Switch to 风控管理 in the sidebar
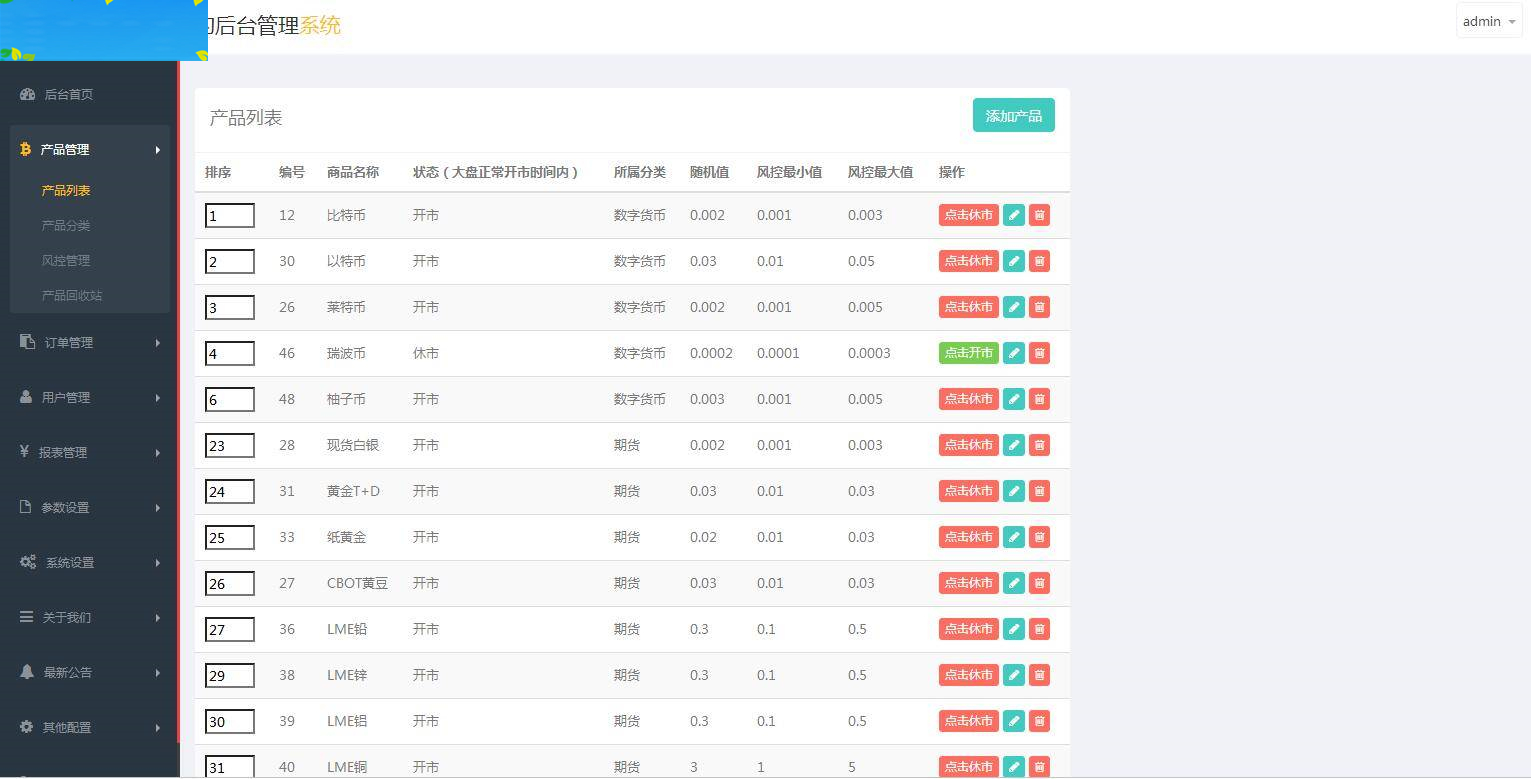Viewport: 1531px width, 779px height. click(x=66, y=260)
